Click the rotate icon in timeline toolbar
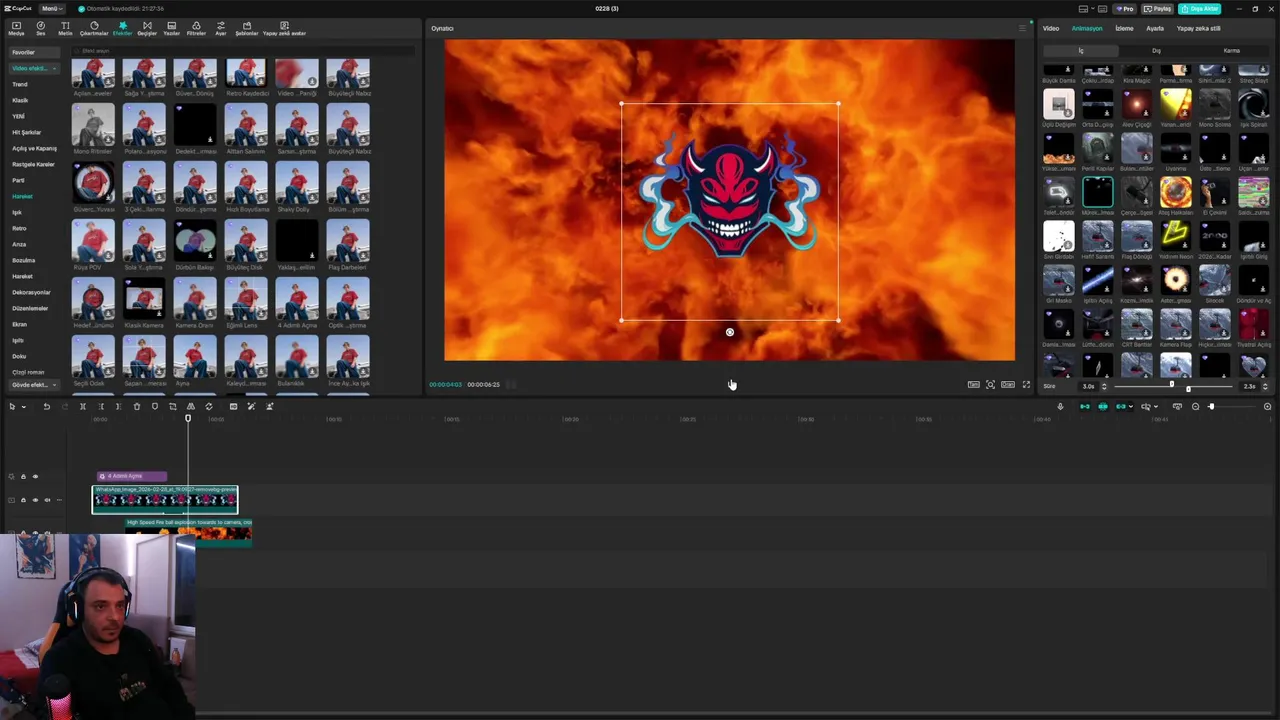The image size is (1280, 720). pos(209,407)
